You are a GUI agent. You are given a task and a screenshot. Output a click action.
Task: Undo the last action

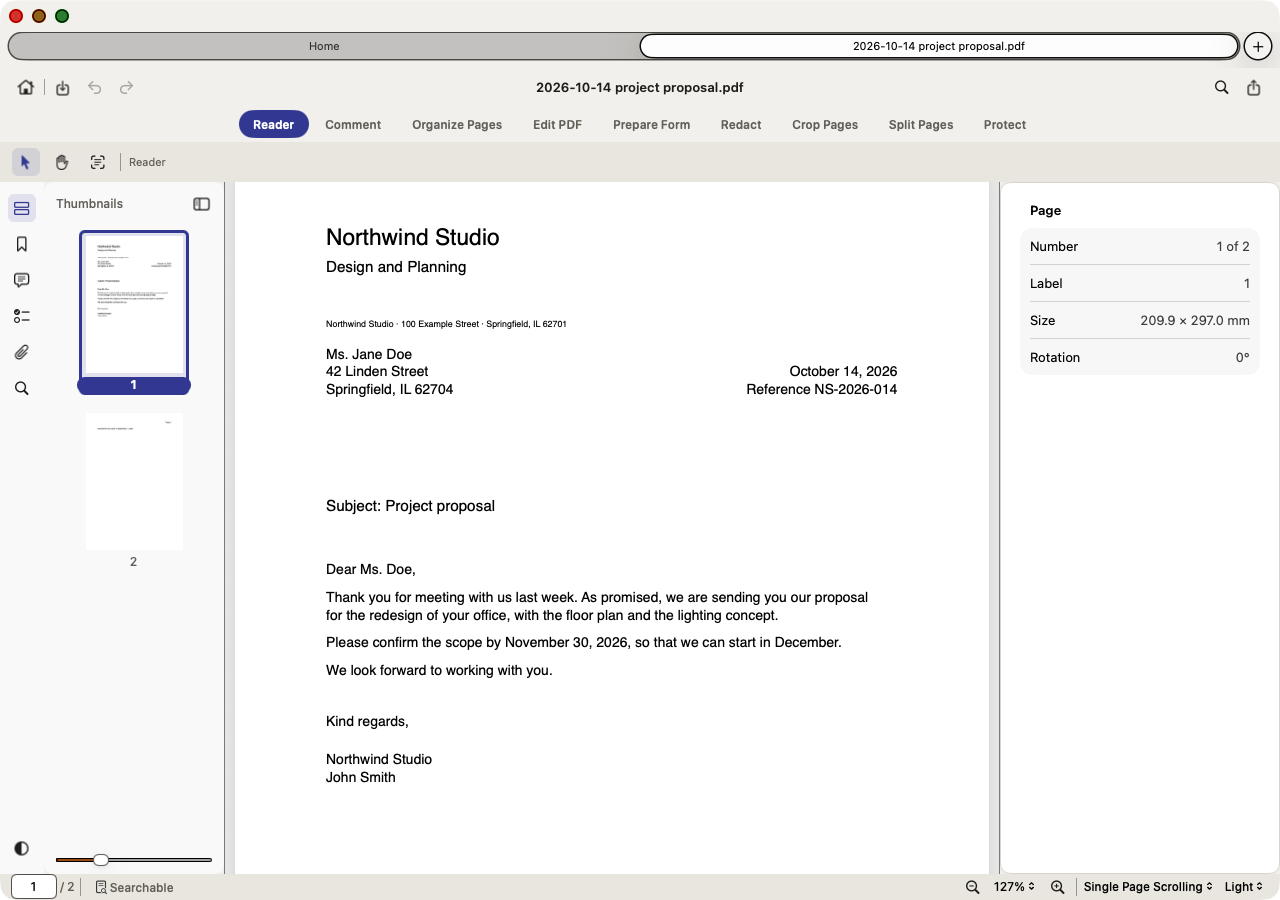click(95, 88)
